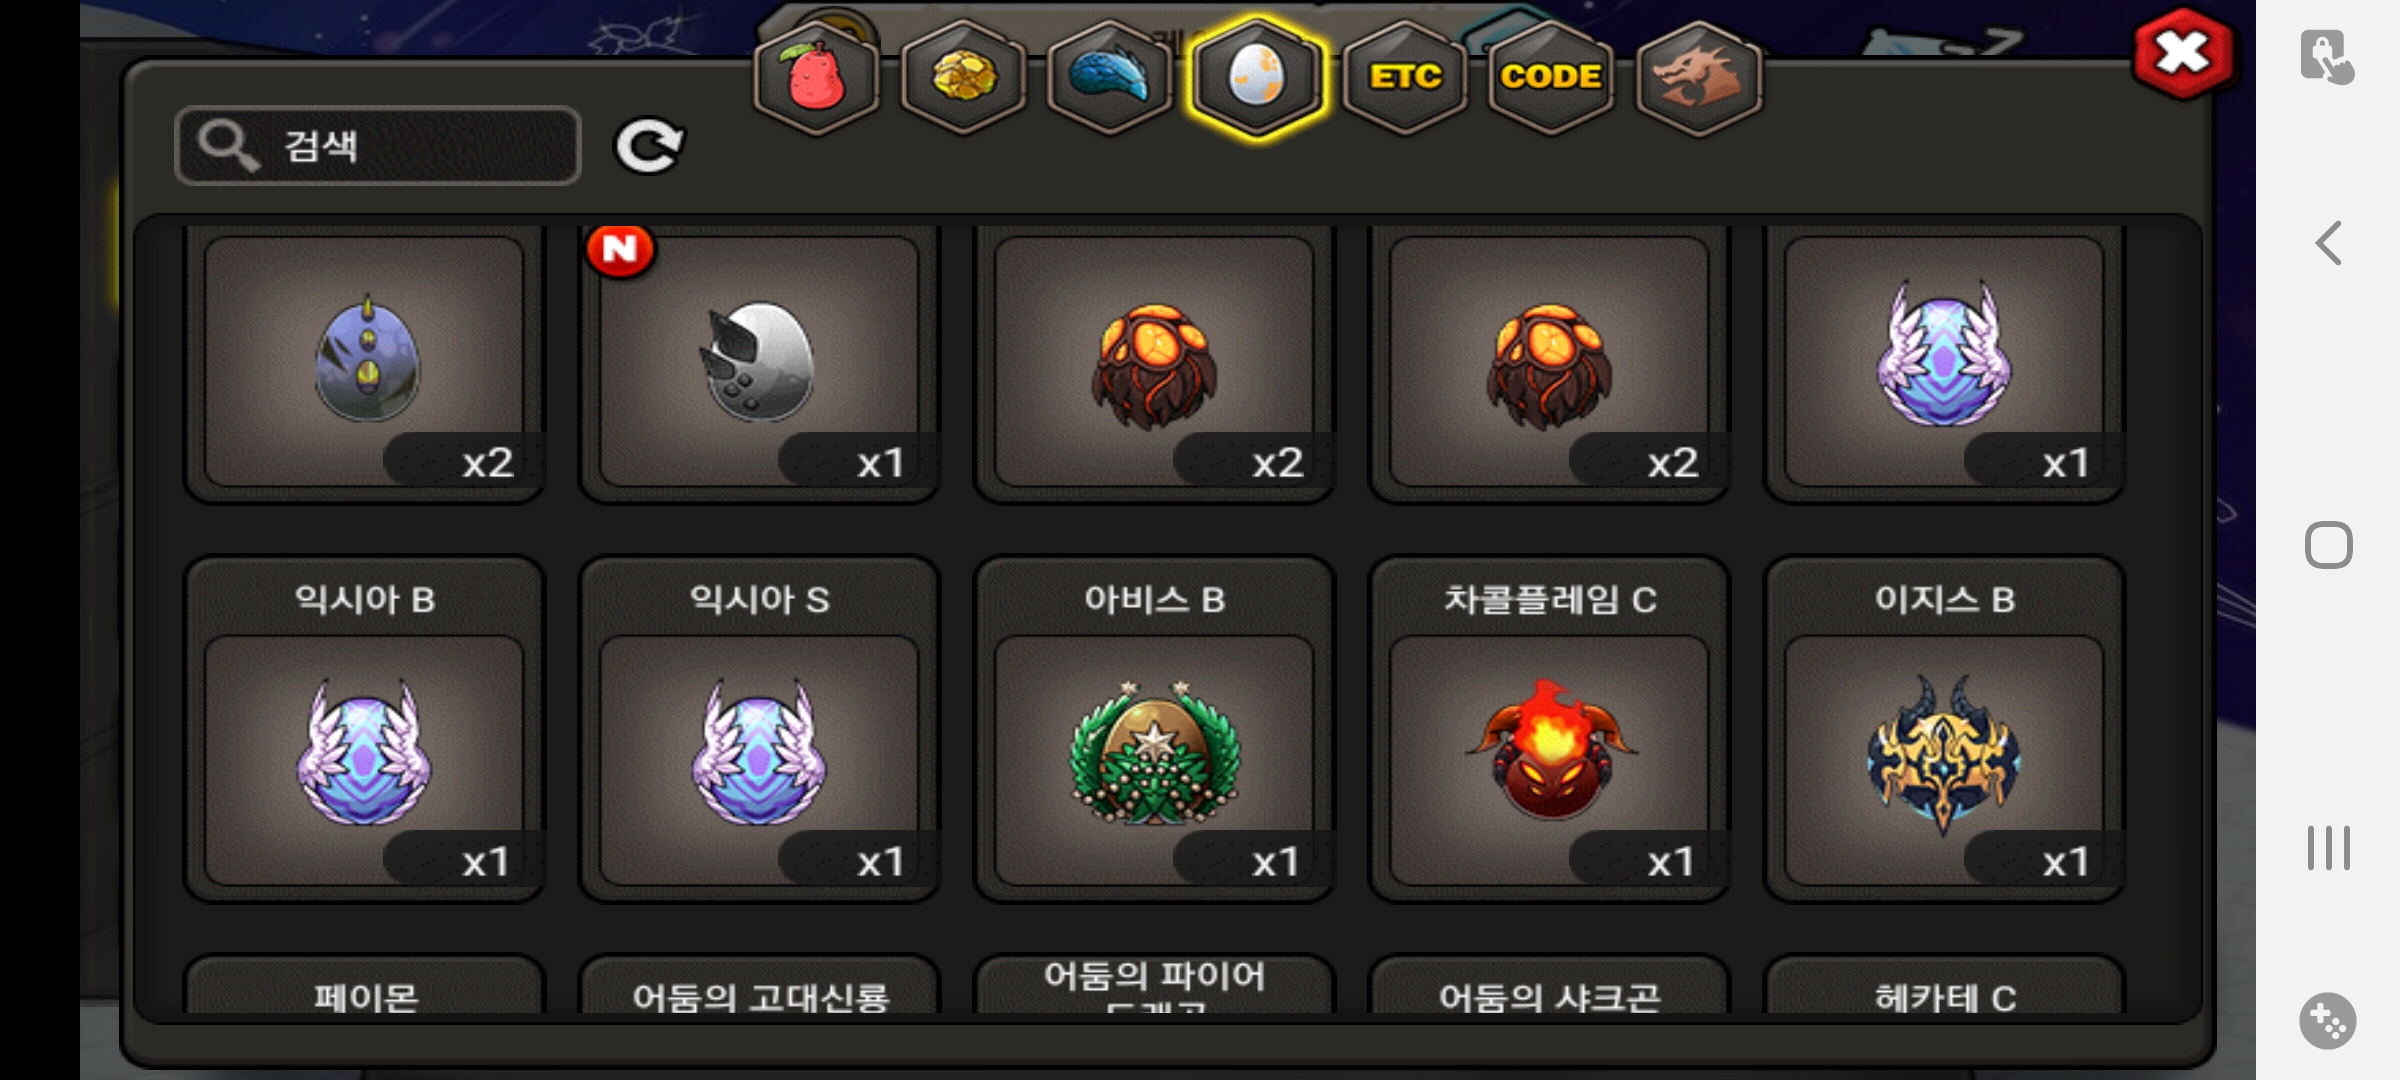Select the 이지스 B armored egg
The image size is (2400, 1080).
tap(1944, 729)
